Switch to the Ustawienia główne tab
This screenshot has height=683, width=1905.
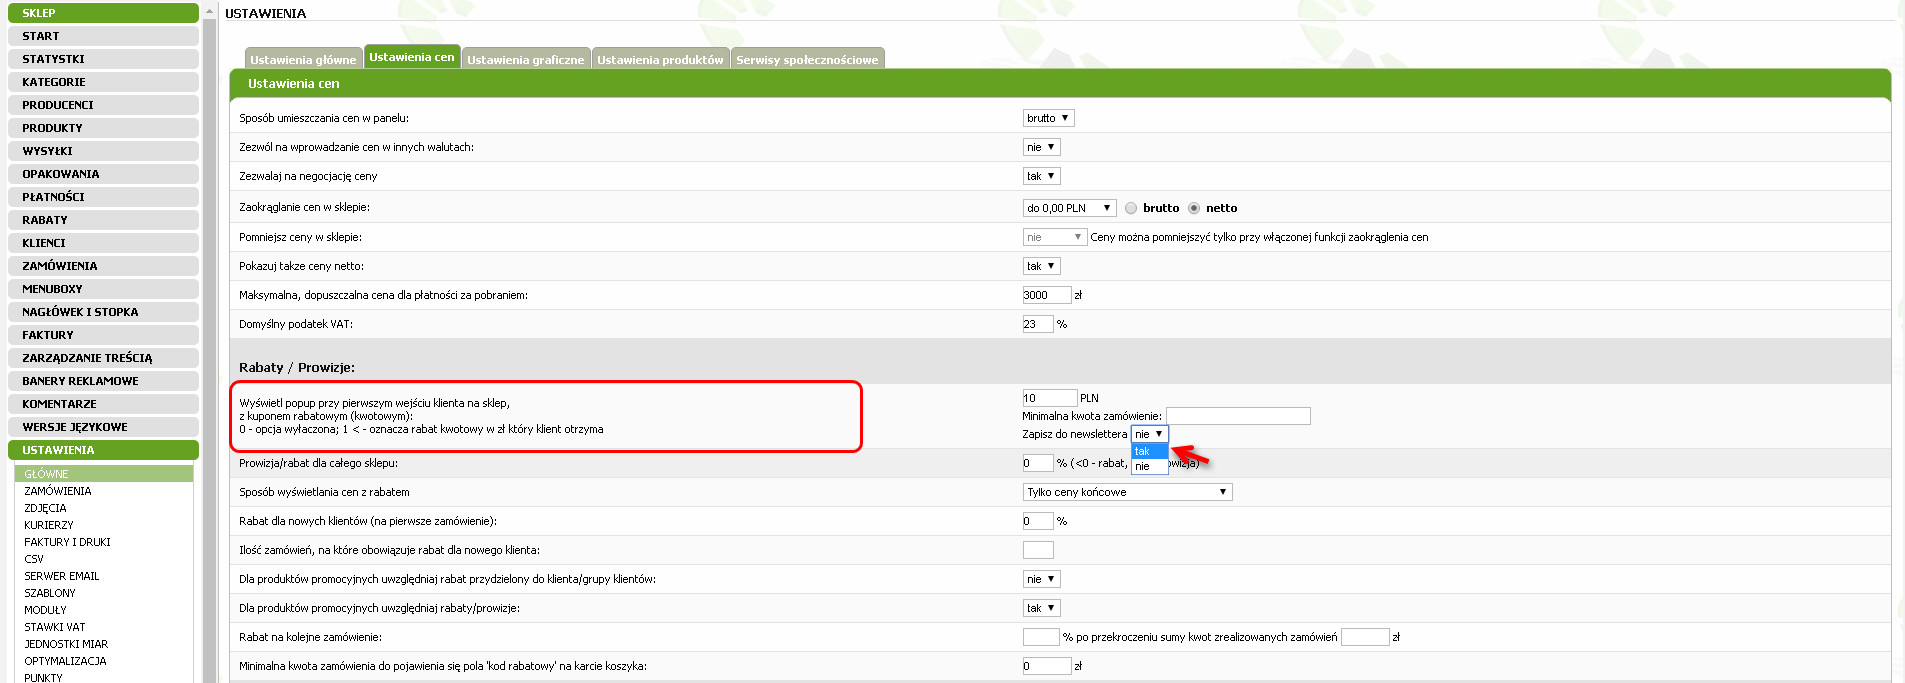pyautogui.click(x=303, y=59)
